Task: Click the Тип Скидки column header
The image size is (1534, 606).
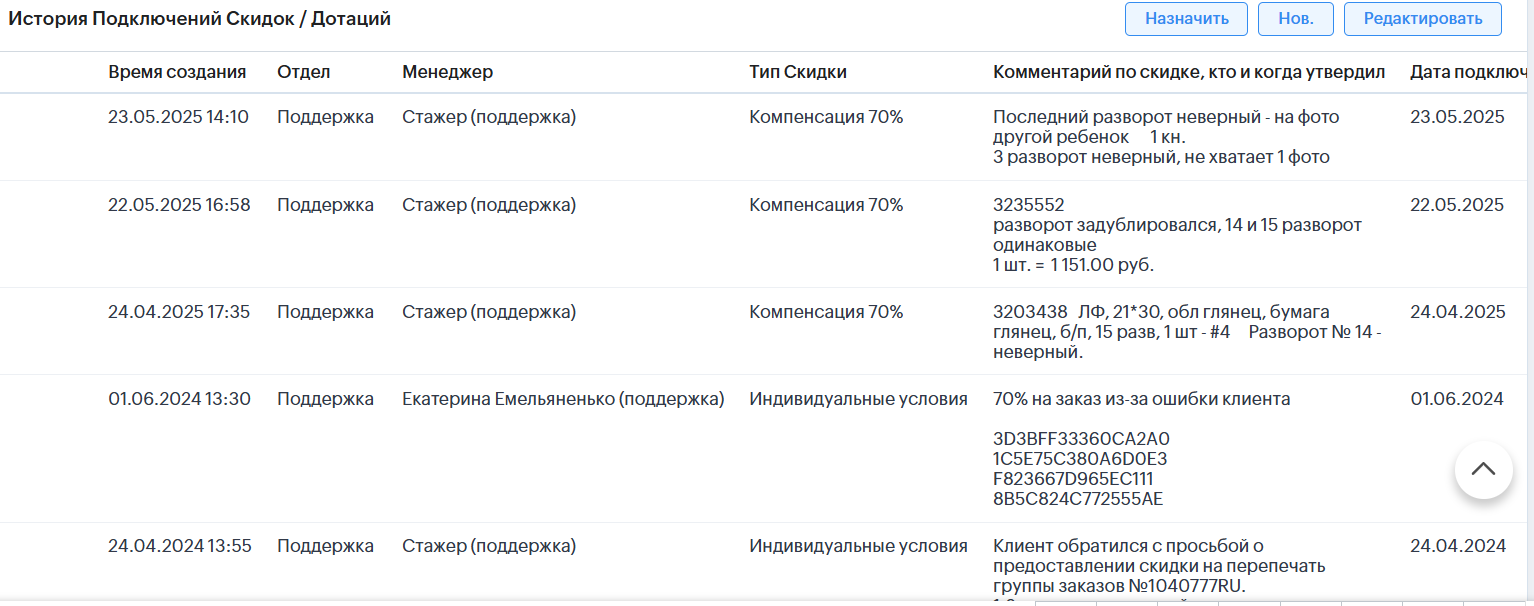Action: (798, 72)
